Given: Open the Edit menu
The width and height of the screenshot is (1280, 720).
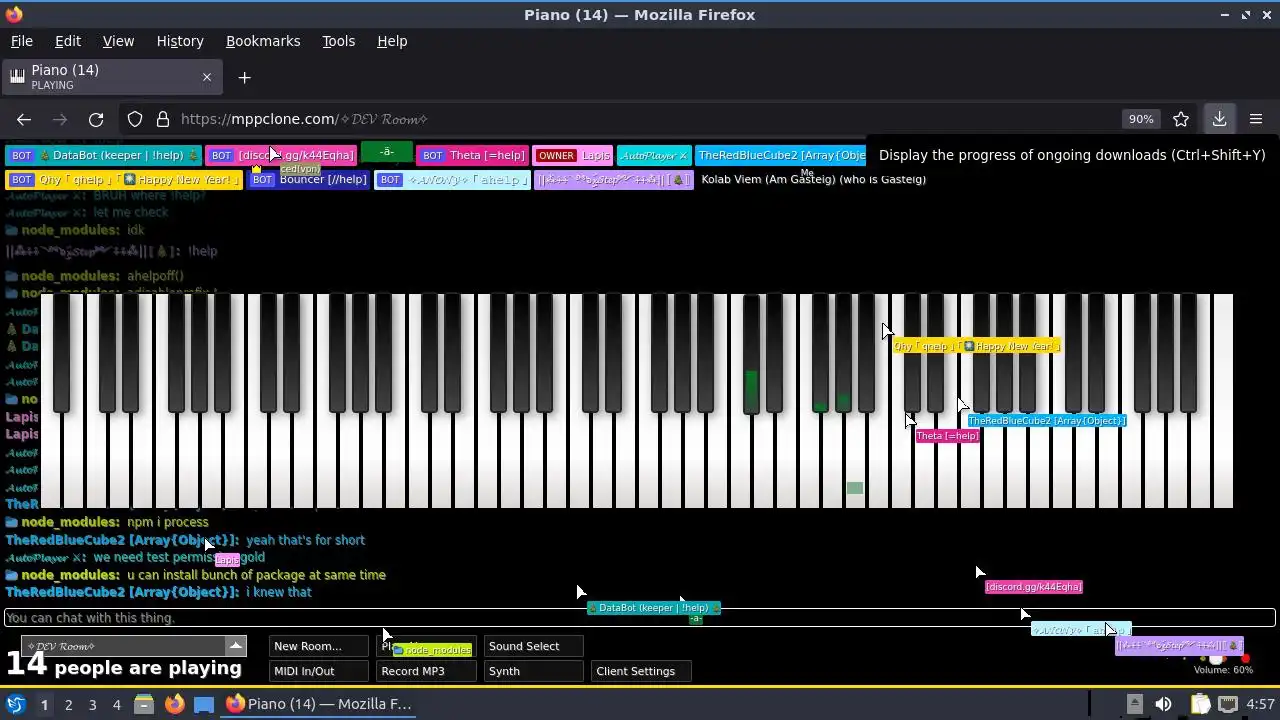Looking at the screenshot, I should [68, 41].
